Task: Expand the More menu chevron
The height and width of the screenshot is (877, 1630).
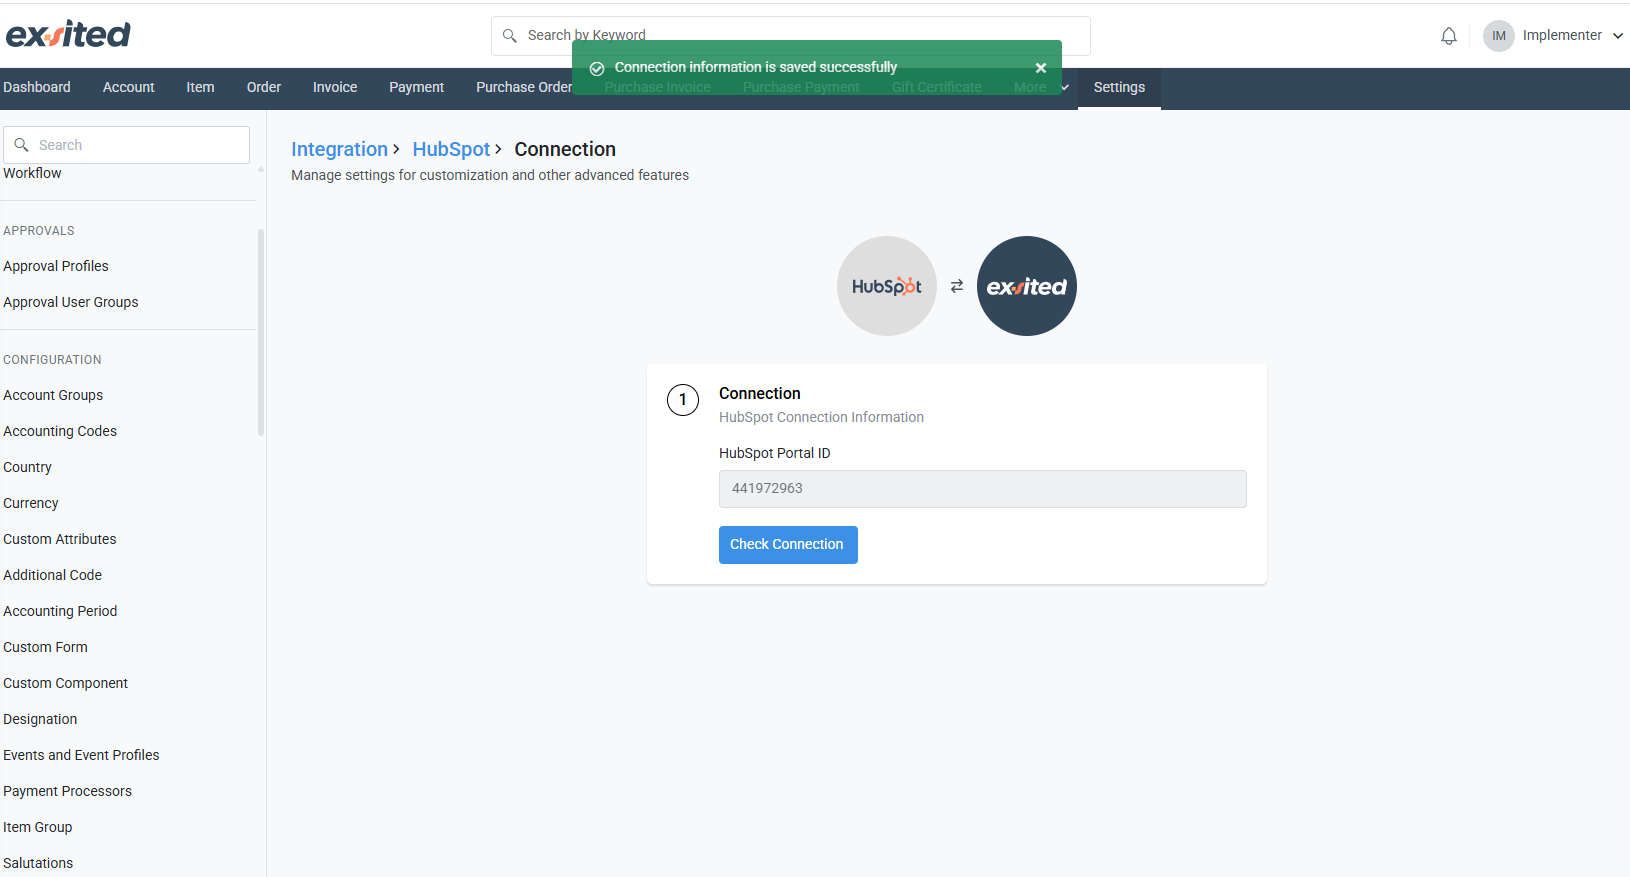Action: [x=1065, y=88]
